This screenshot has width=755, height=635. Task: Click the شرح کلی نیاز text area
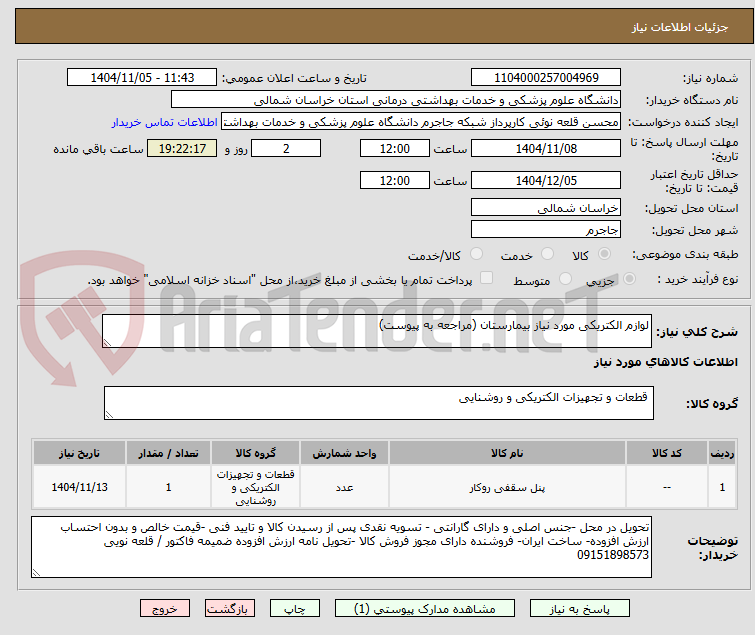tap(377, 331)
